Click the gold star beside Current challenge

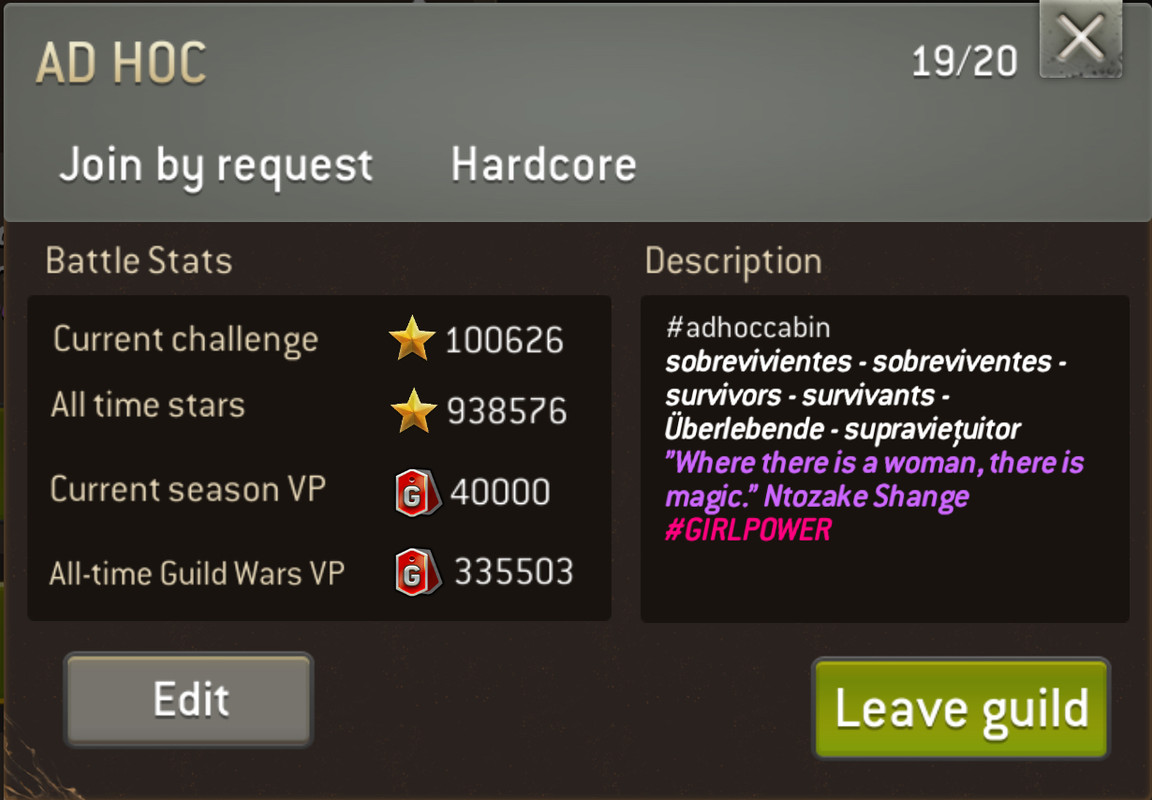[411, 339]
